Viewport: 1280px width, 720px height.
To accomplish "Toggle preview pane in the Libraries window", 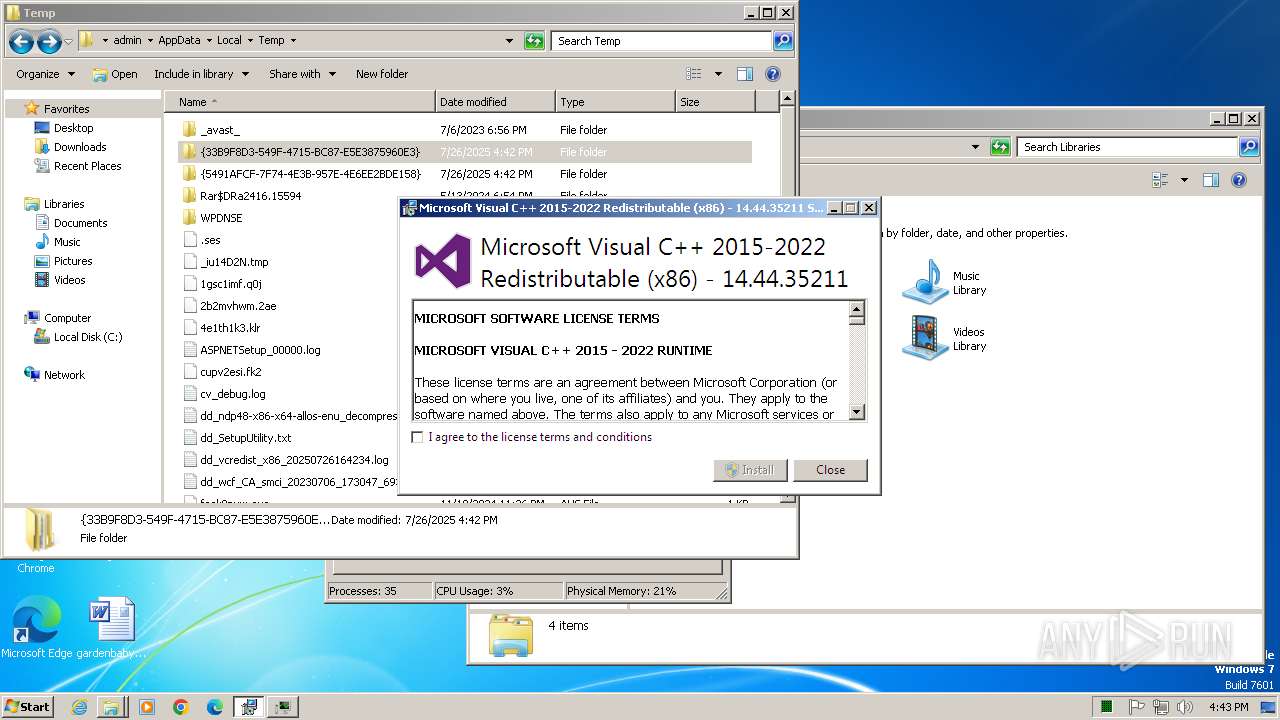I will tap(1211, 180).
